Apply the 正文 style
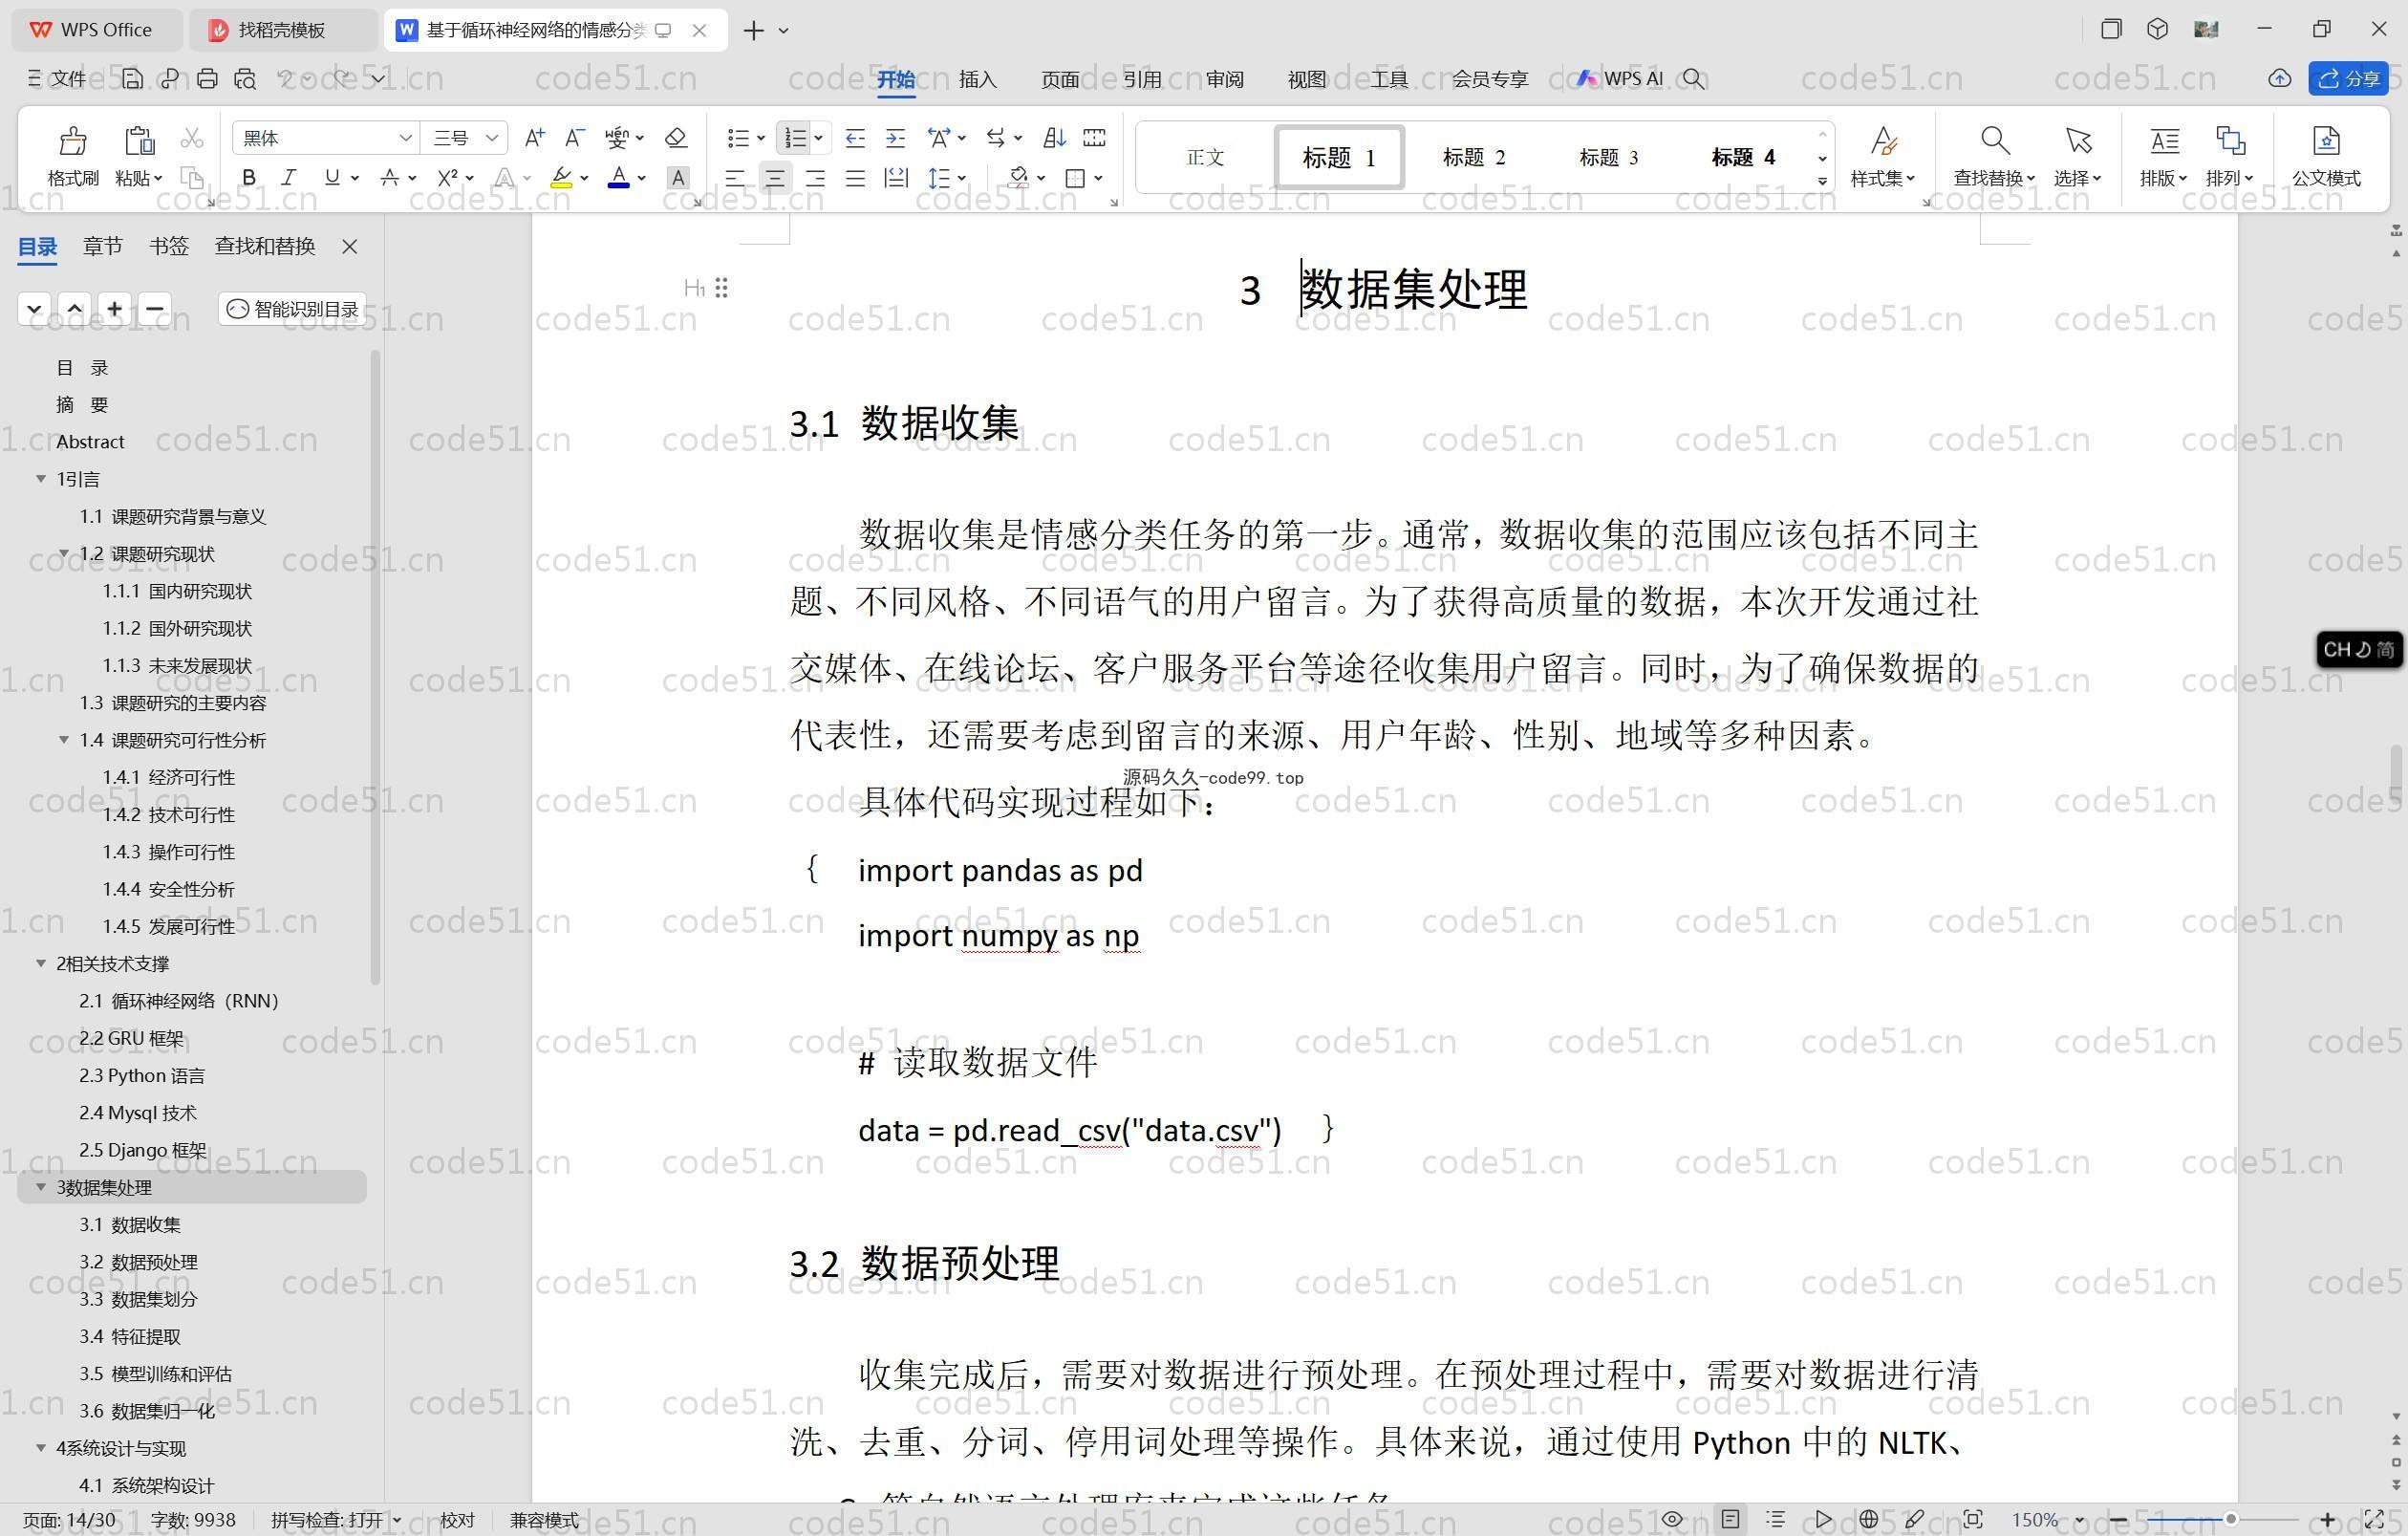 pos(1205,157)
